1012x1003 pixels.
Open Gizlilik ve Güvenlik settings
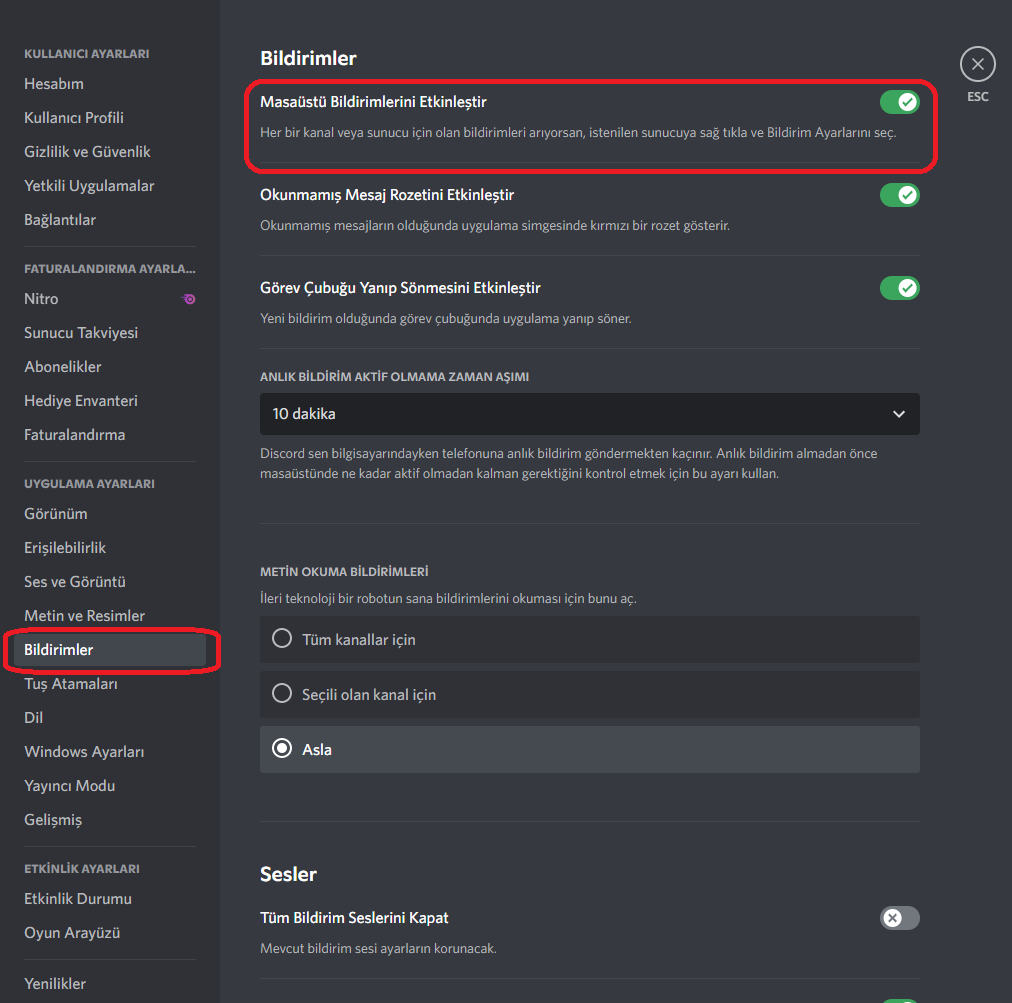87,152
